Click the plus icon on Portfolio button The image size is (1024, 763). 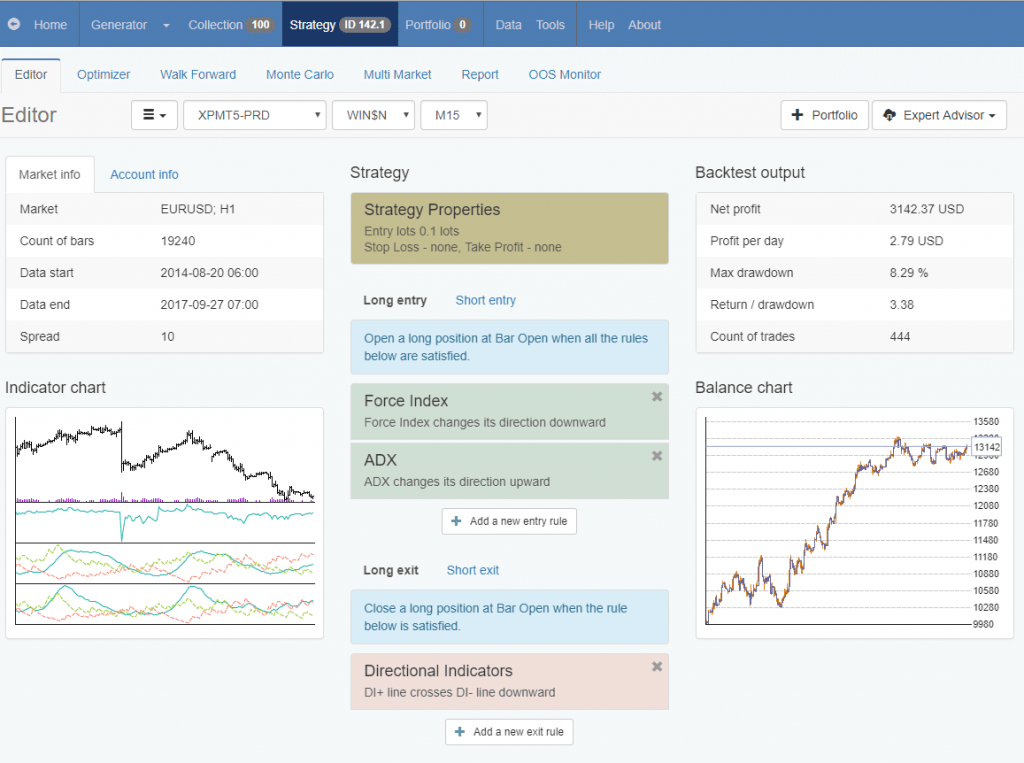point(798,115)
